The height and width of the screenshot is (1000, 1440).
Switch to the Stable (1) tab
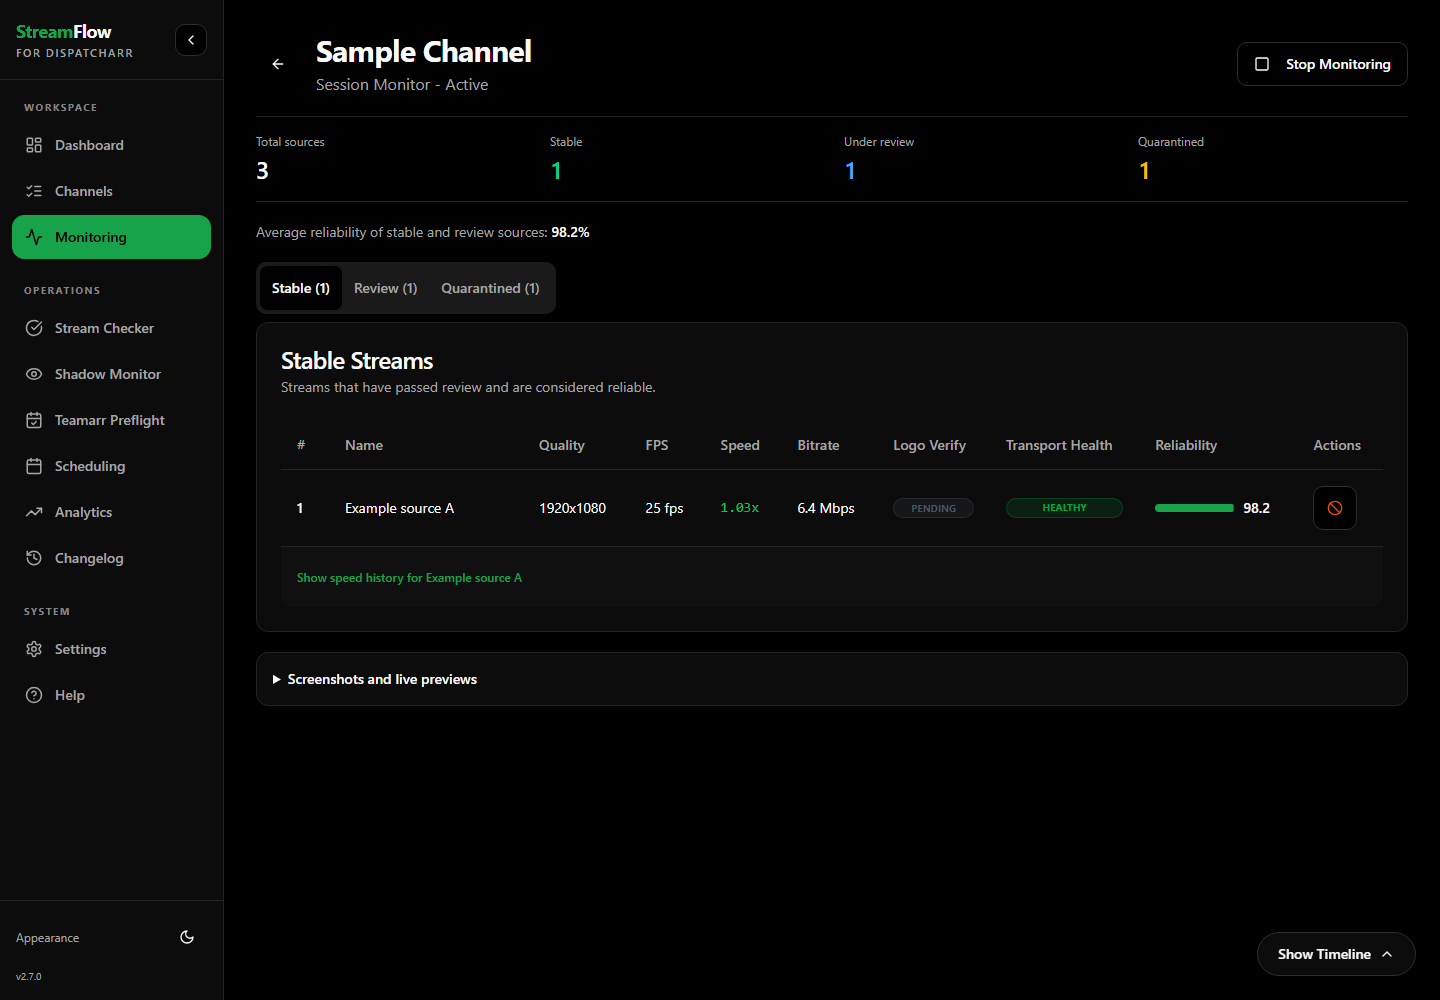(x=301, y=288)
